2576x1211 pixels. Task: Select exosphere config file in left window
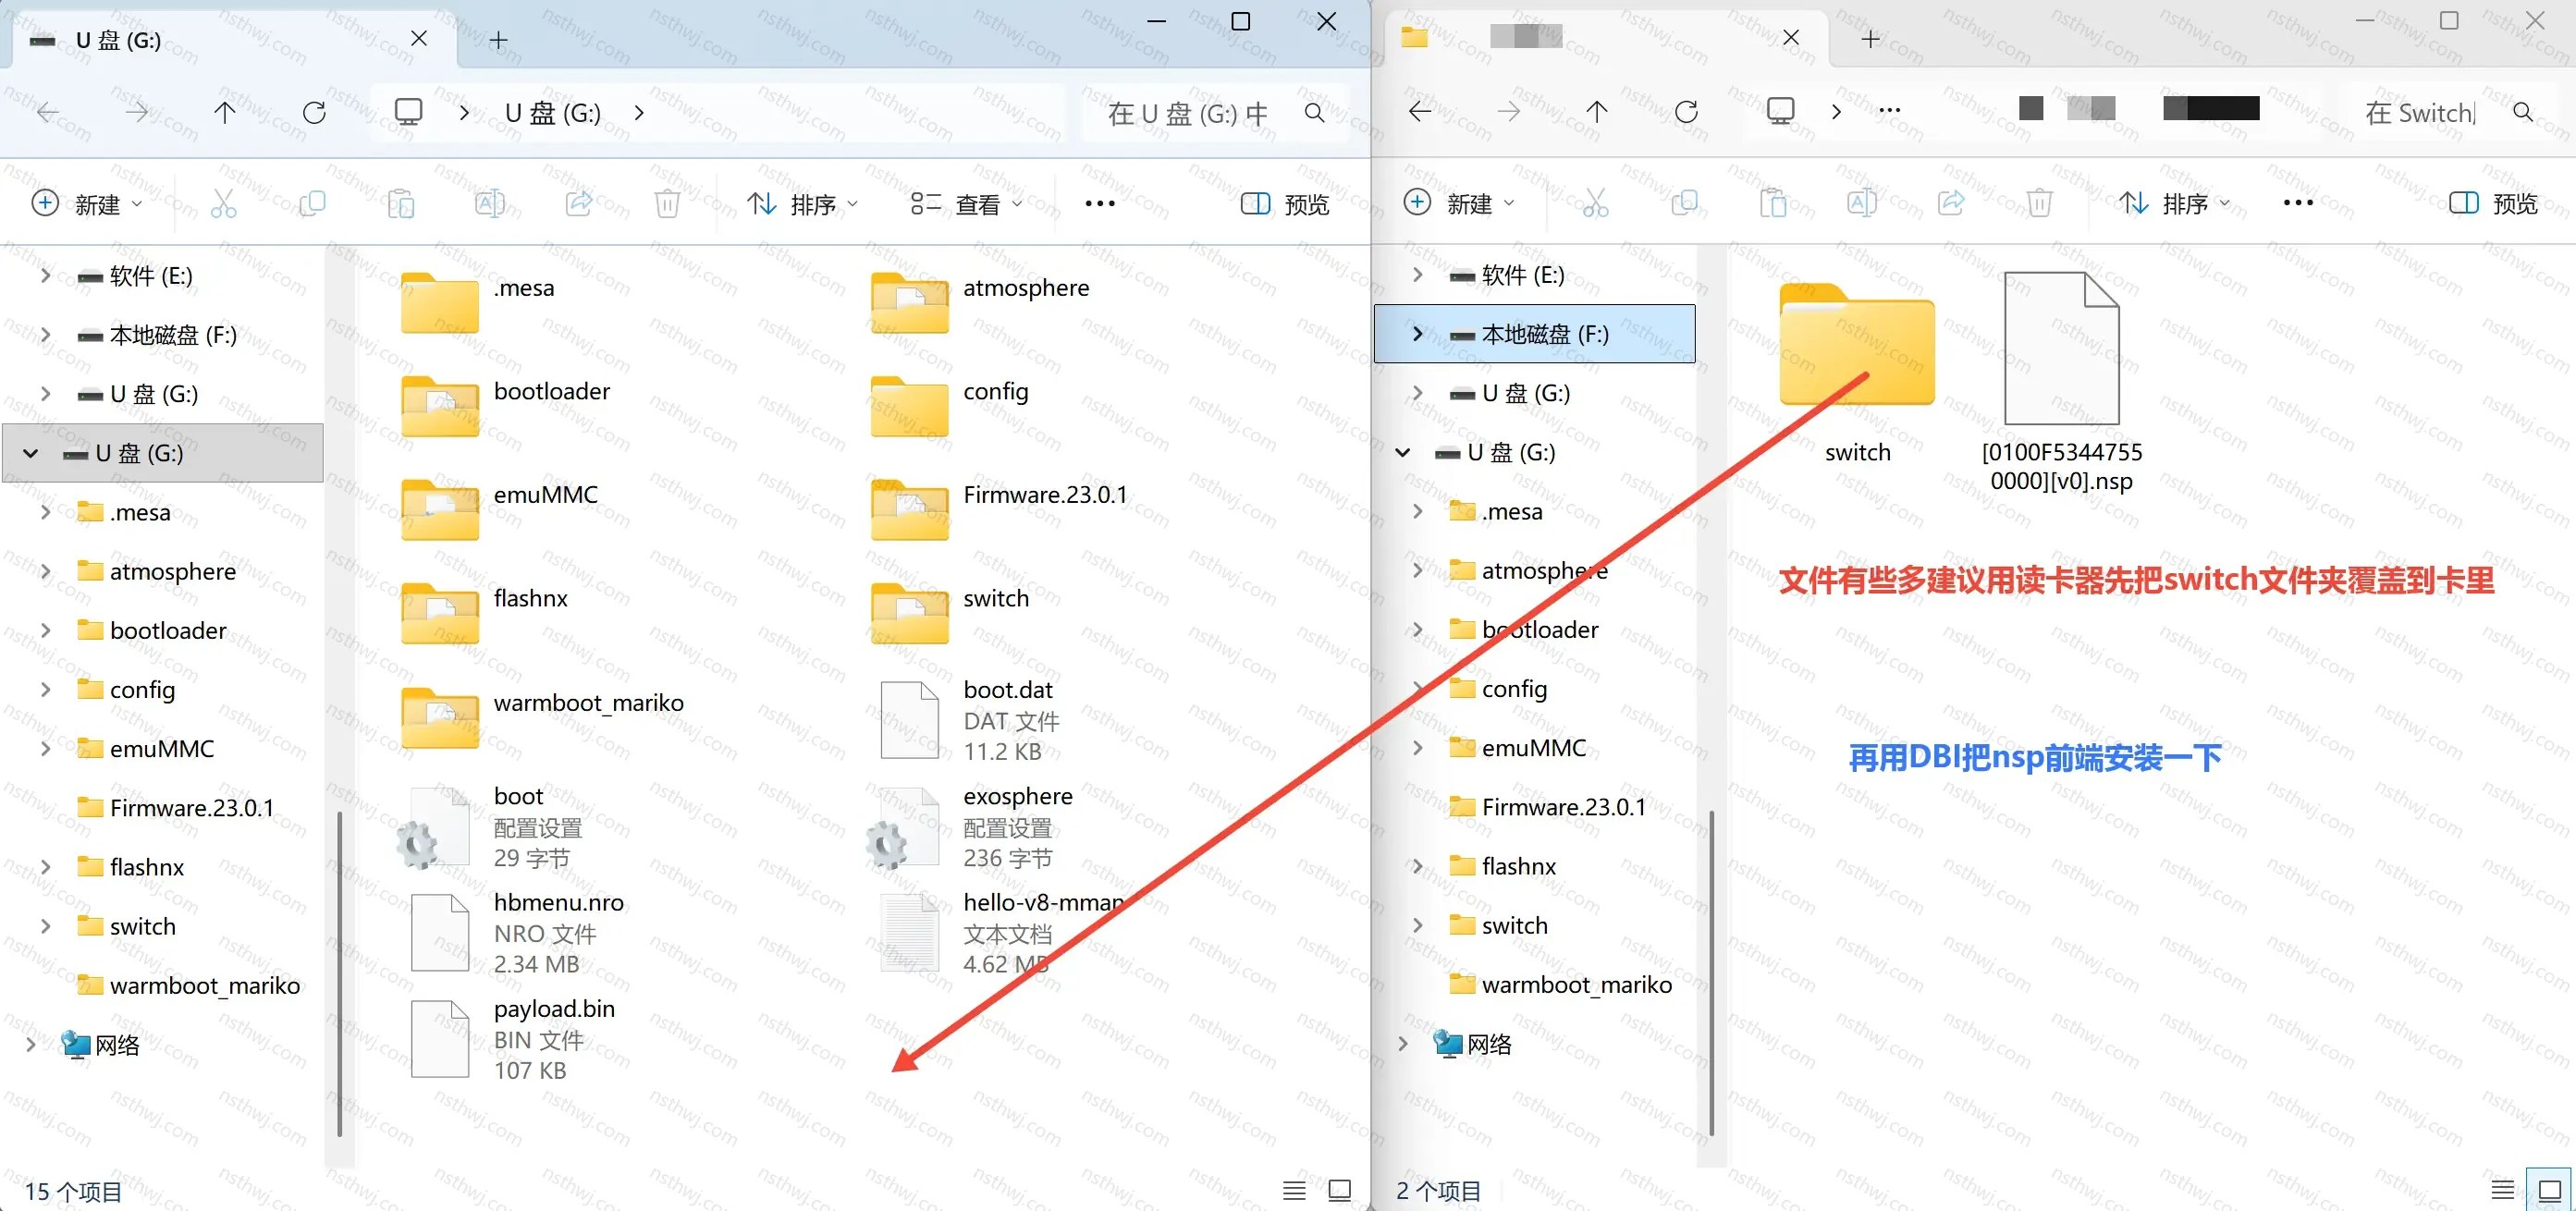click(x=970, y=826)
